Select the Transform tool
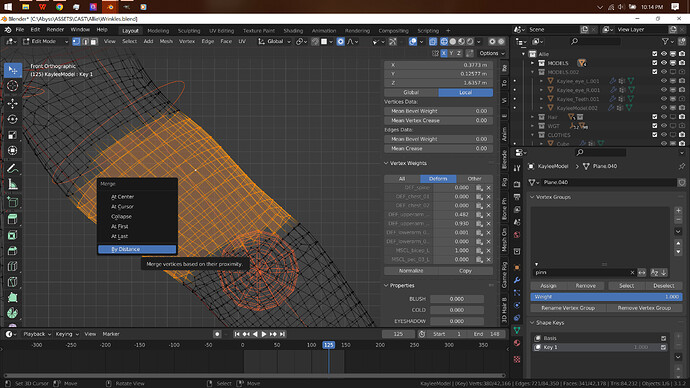 tap(12, 151)
